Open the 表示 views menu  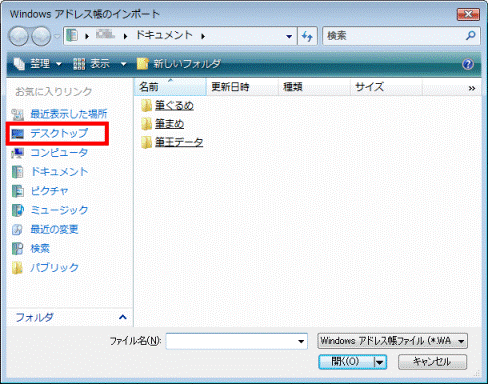tap(92, 63)
